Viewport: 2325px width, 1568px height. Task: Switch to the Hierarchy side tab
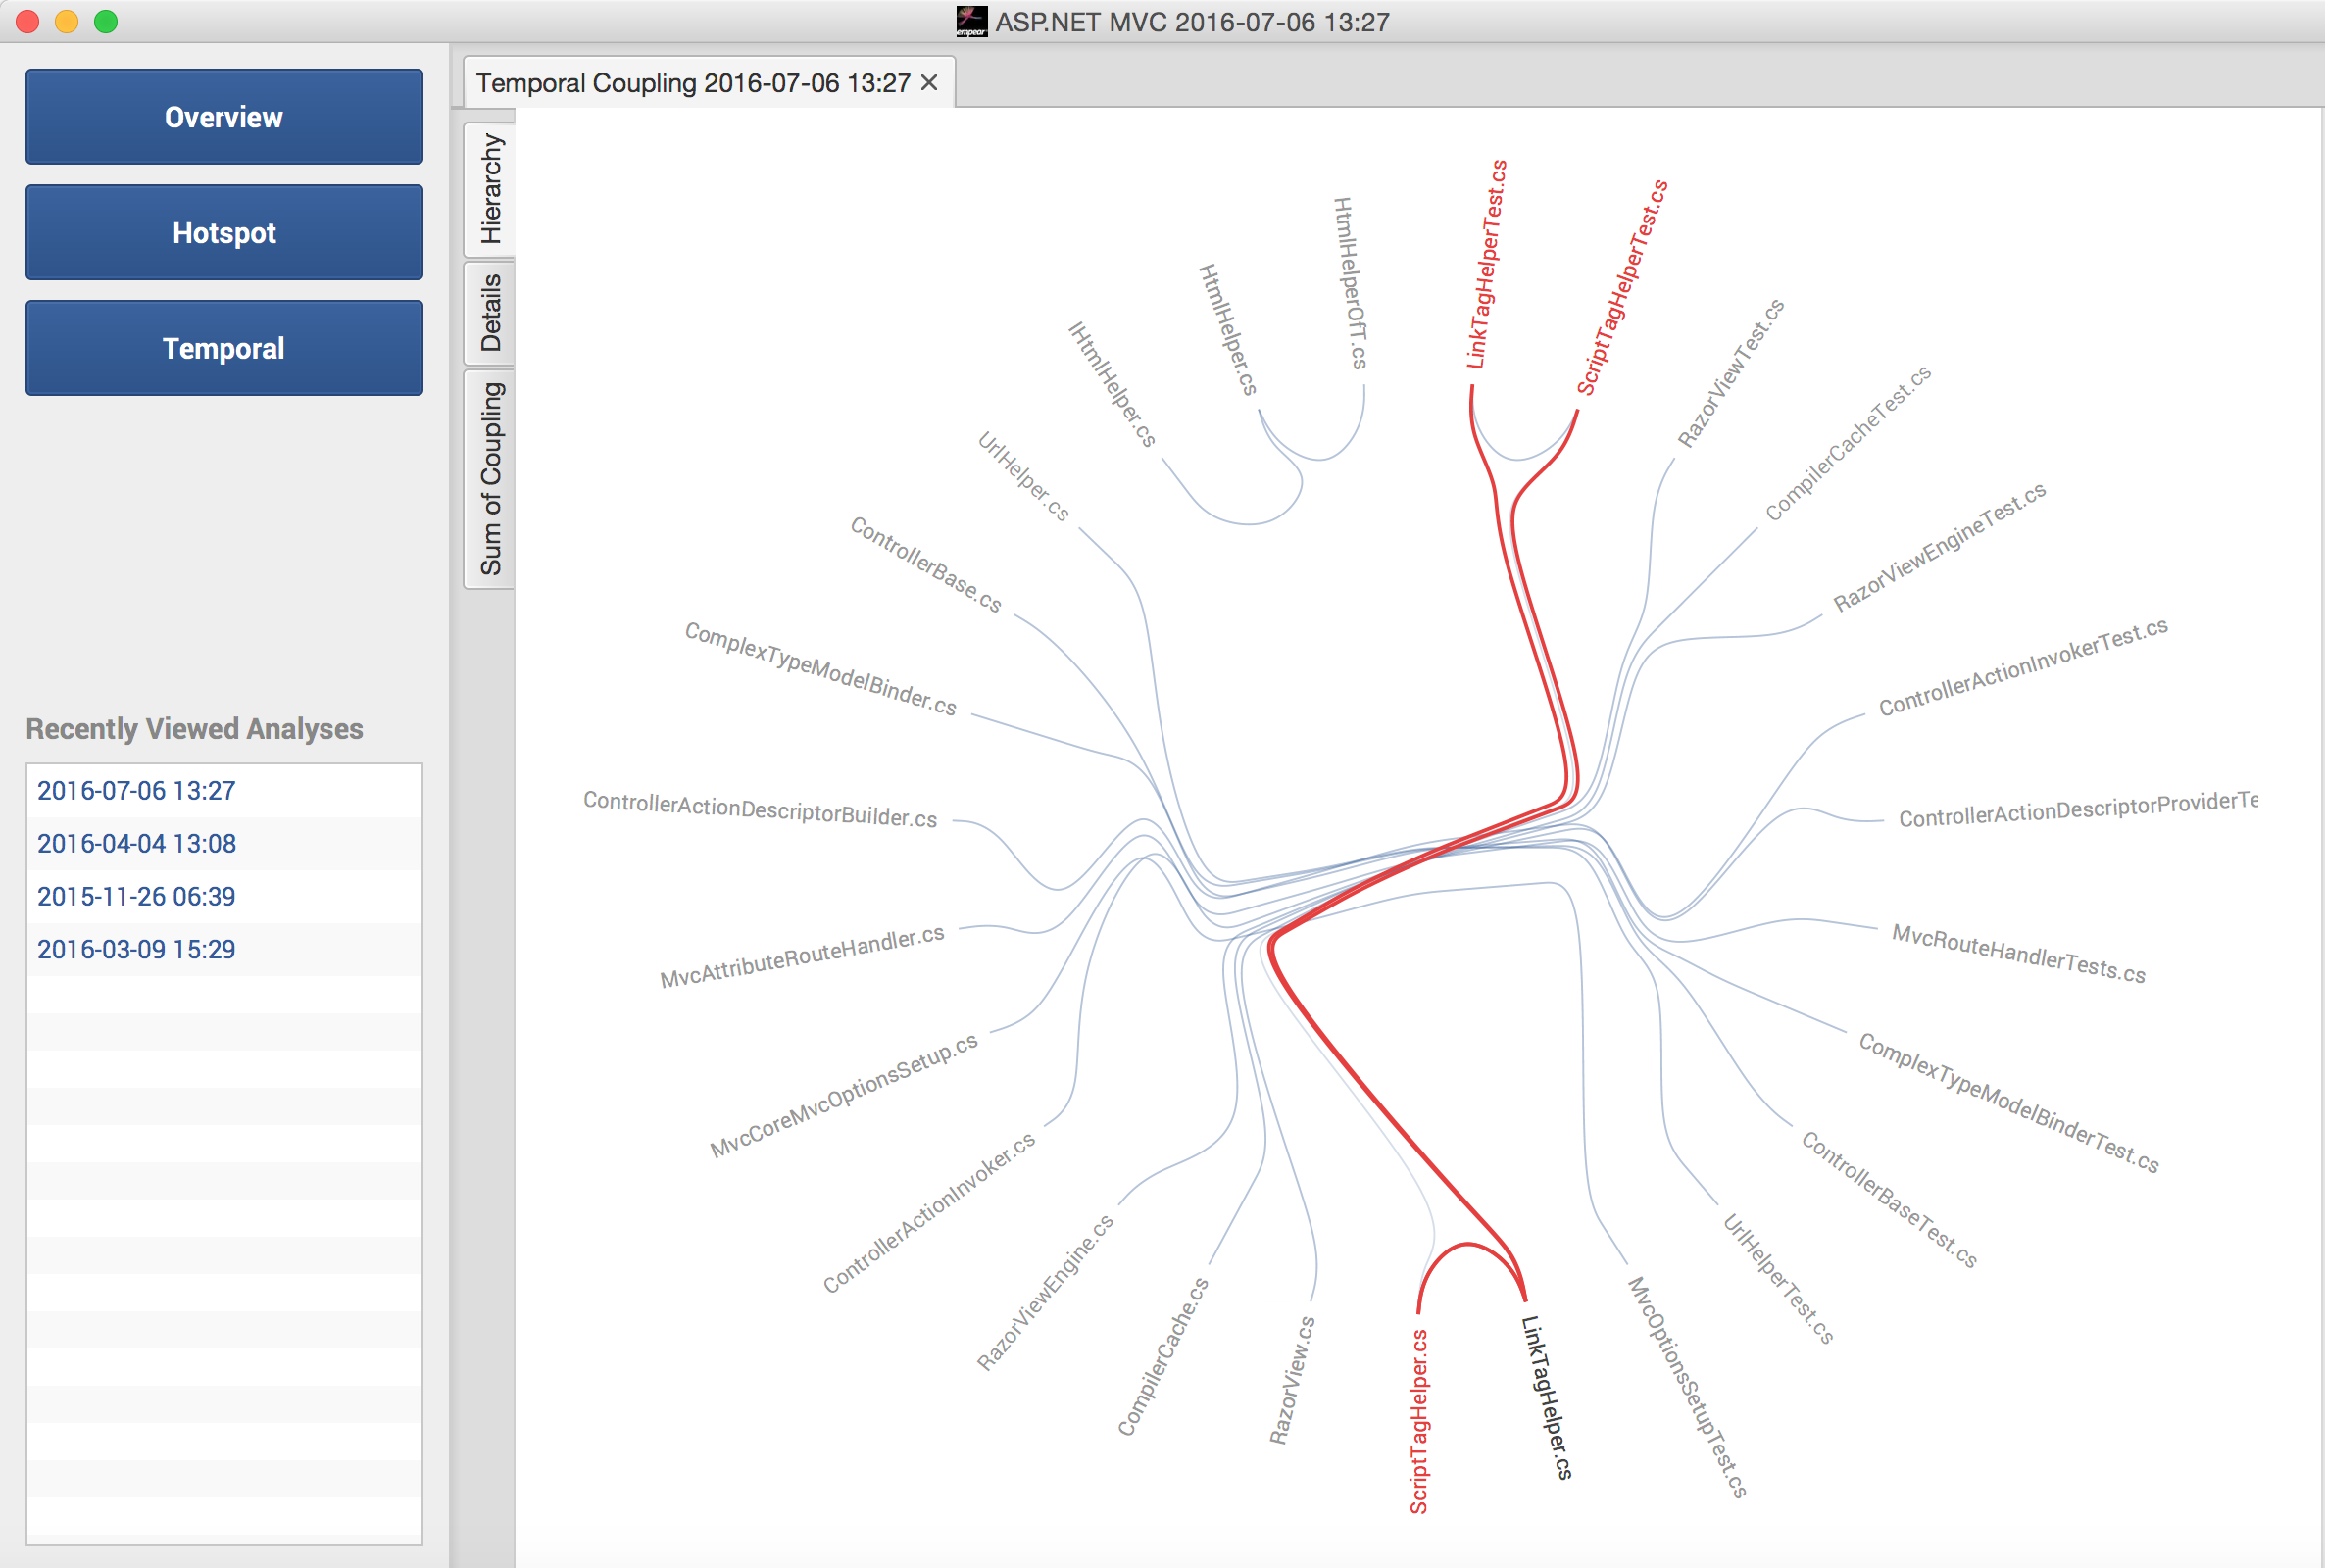490,189
